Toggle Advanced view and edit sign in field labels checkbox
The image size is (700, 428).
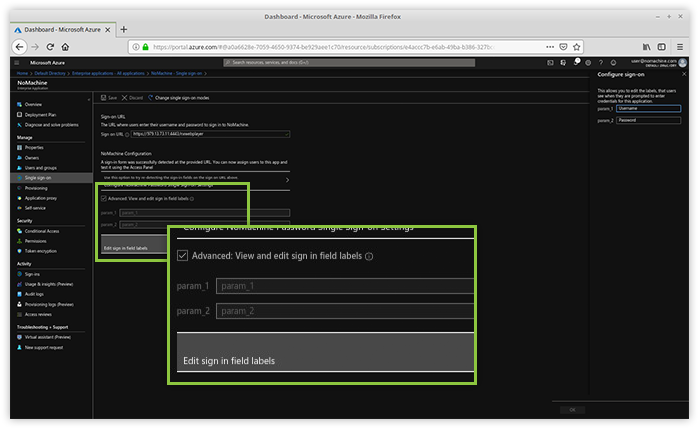(x=104, y=199)
